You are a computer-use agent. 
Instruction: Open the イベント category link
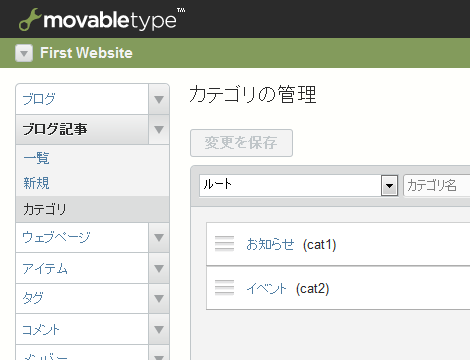(x=267, y=288)
